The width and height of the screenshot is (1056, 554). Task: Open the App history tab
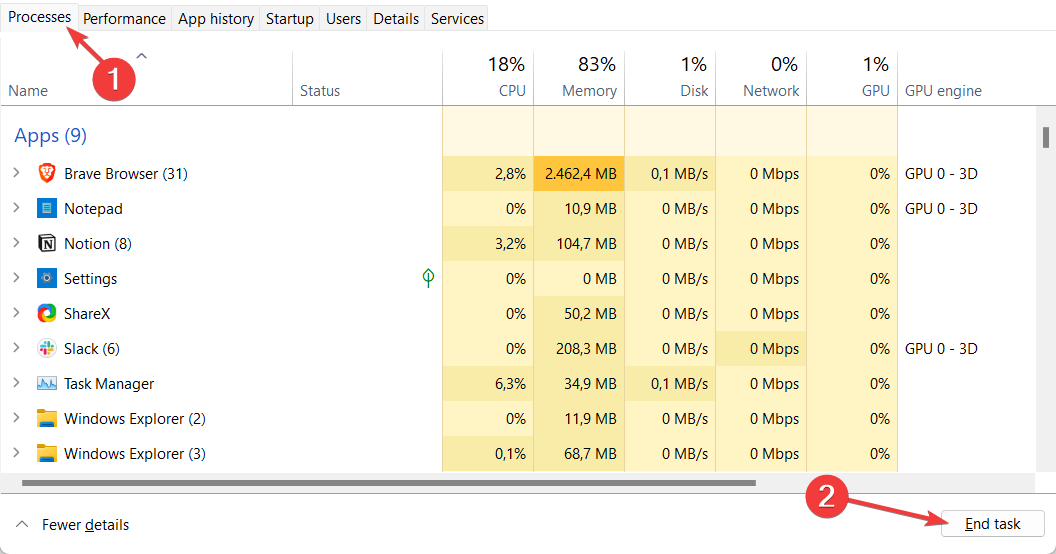pyautogui.click(x=216, y=19)
